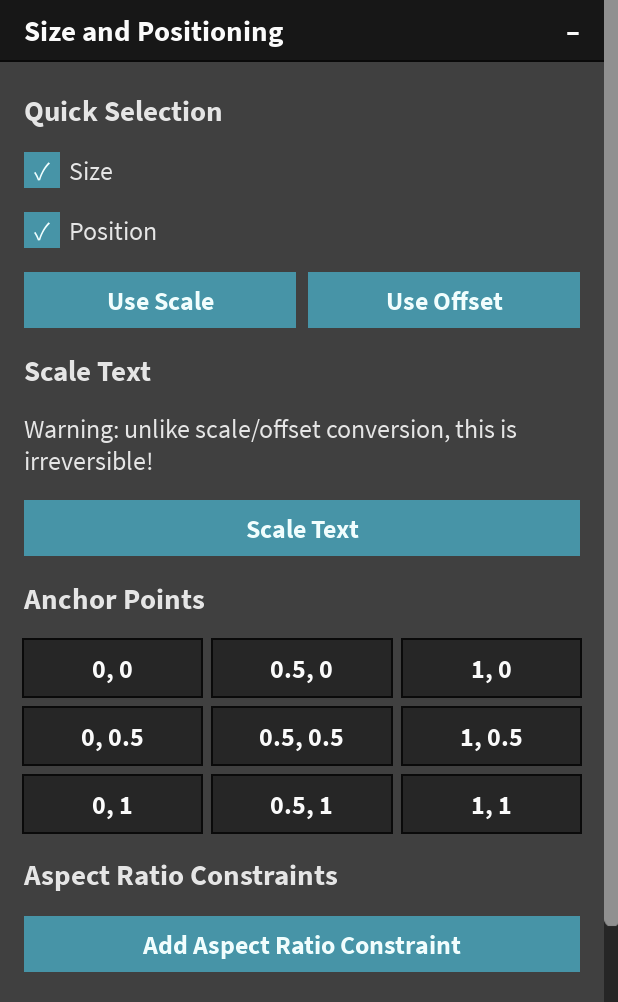Click the Use Offset button

(444, 301)
